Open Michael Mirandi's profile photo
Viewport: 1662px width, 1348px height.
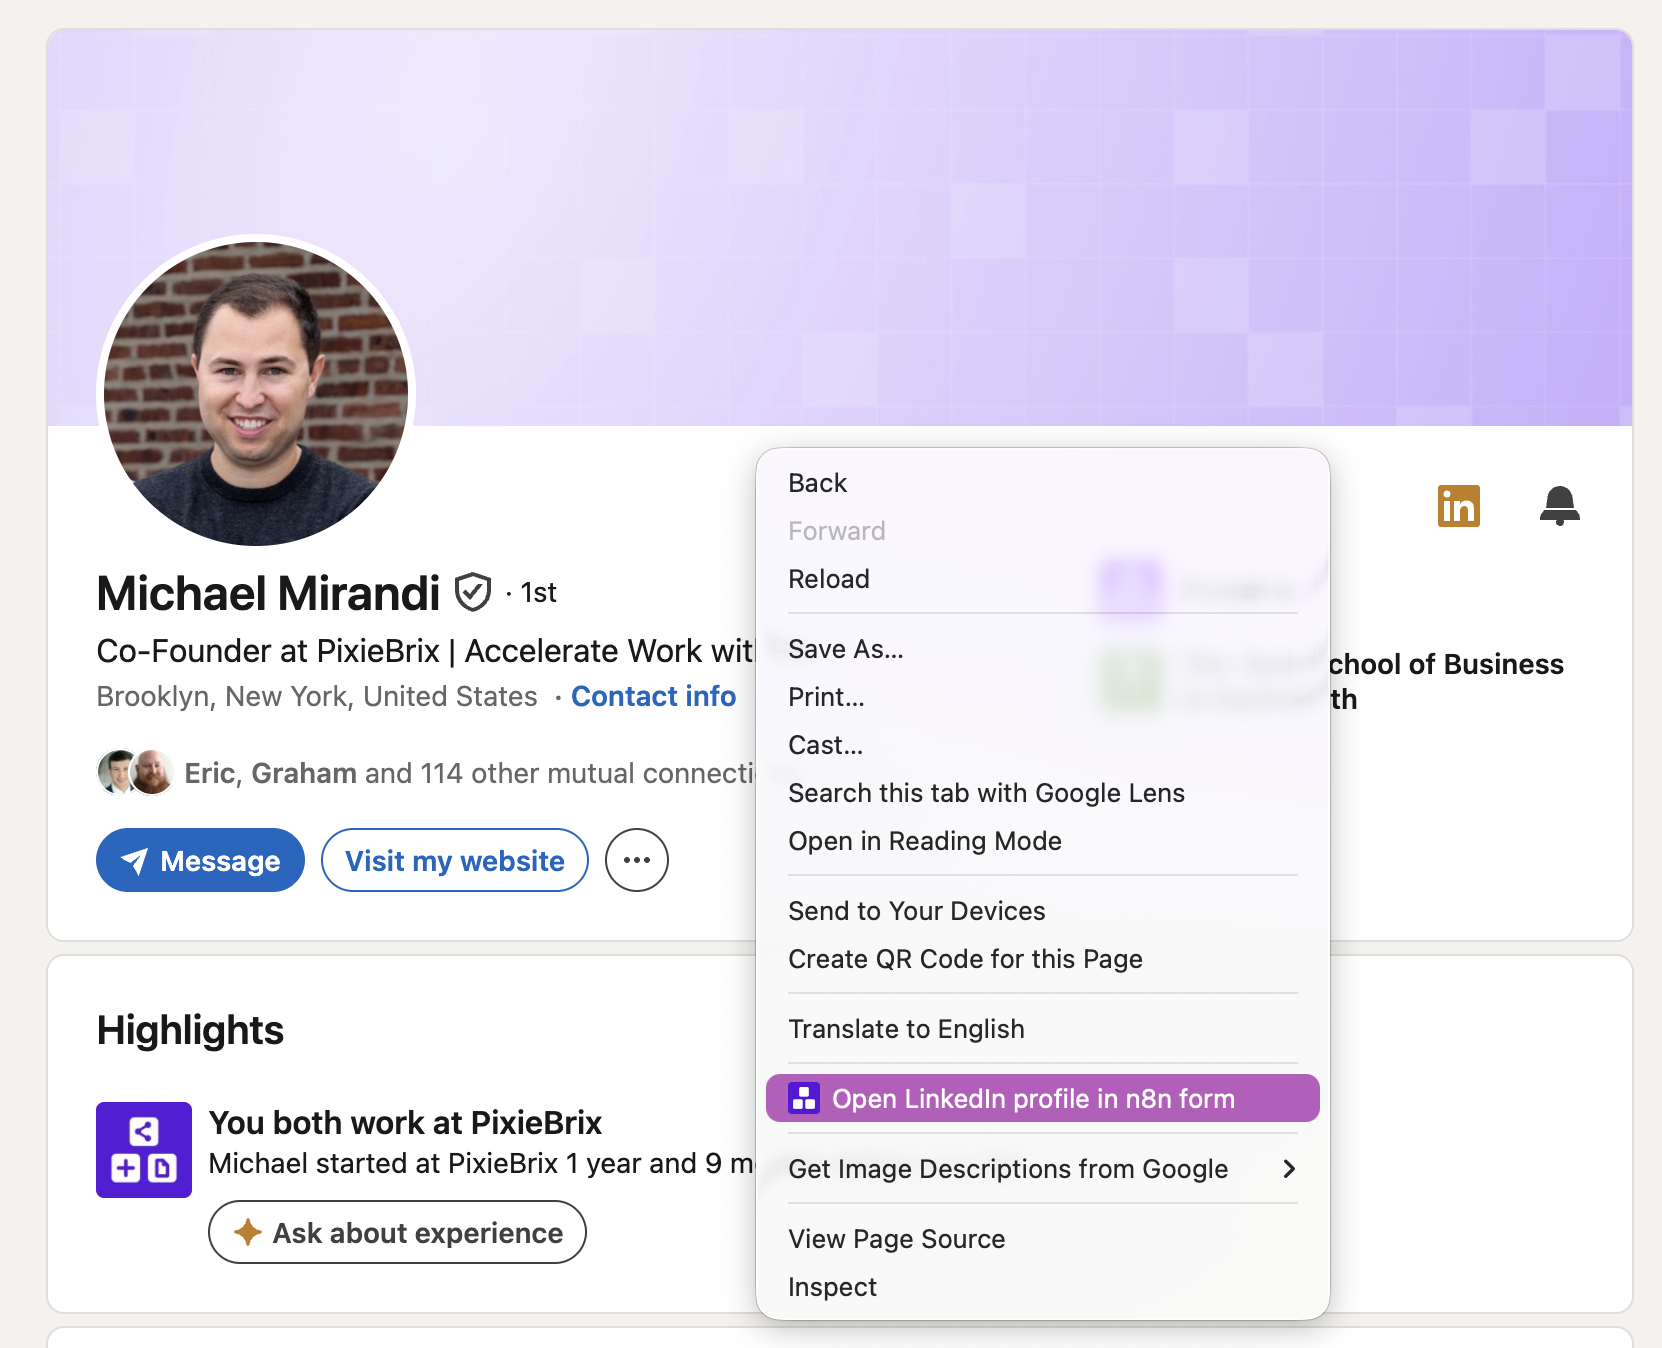(x=256, y=394)
